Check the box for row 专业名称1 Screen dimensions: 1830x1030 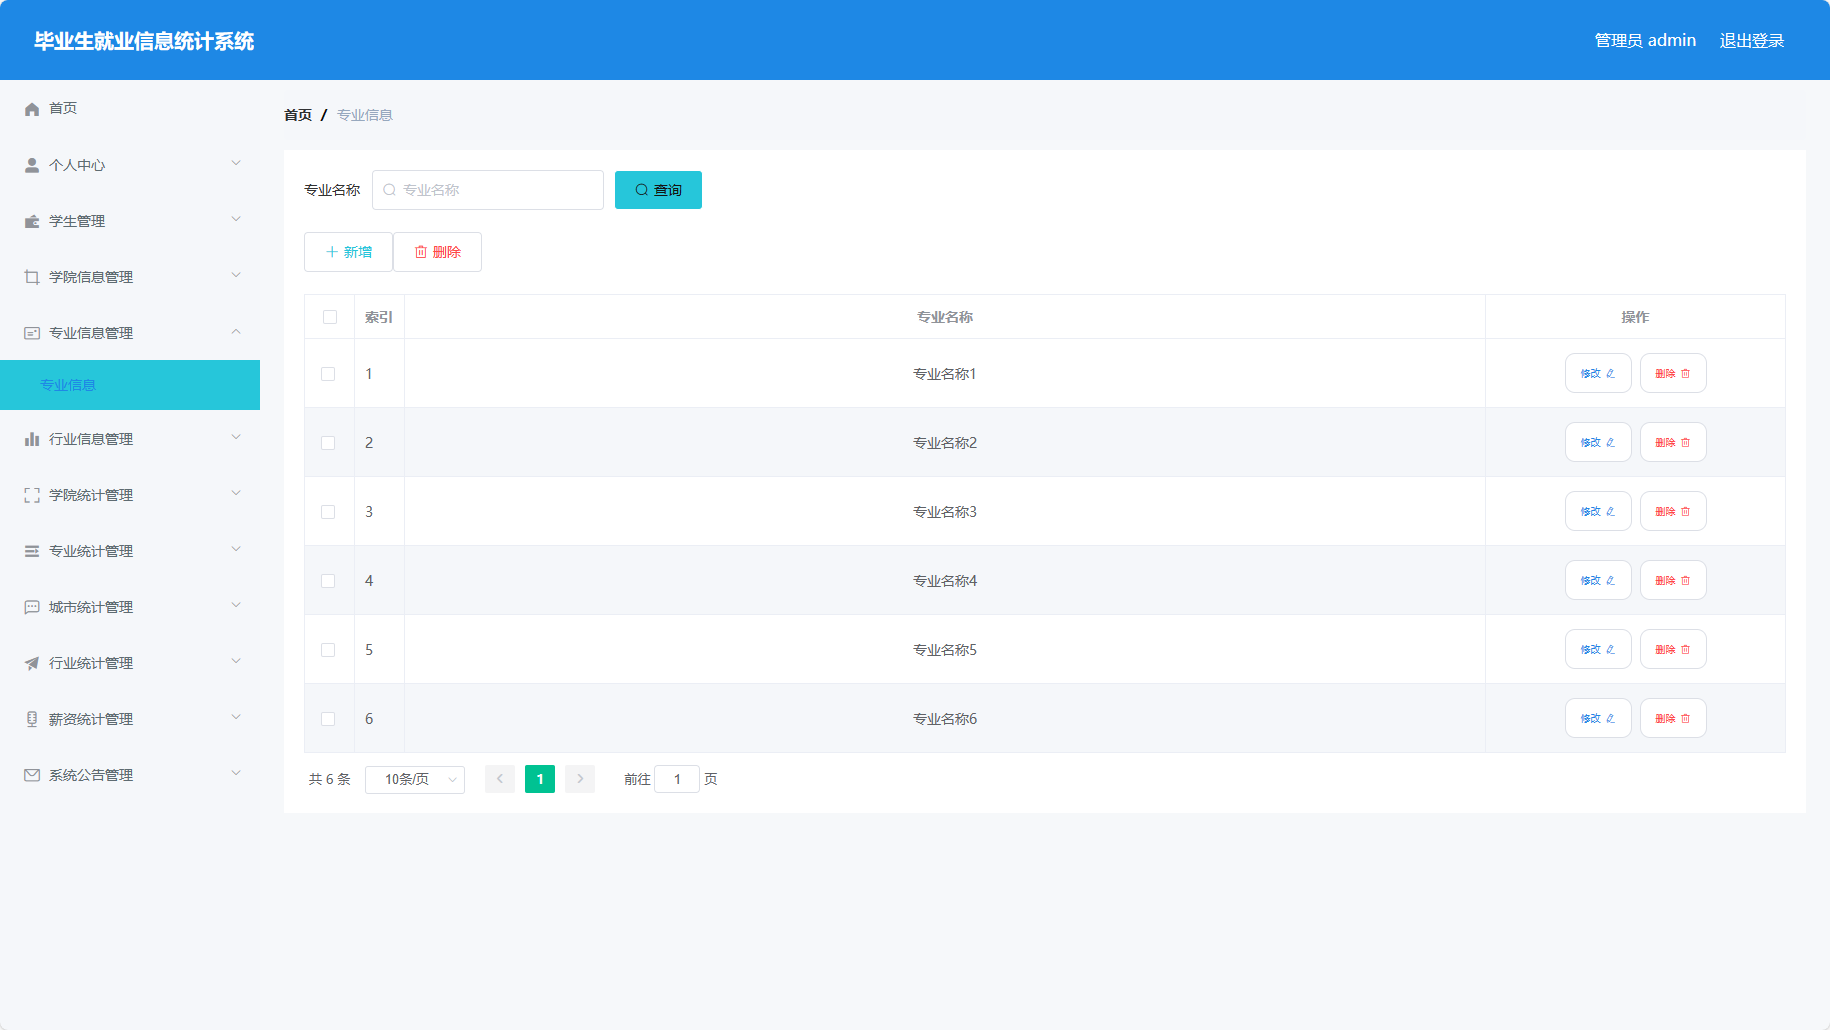click(x=328, y=374)
